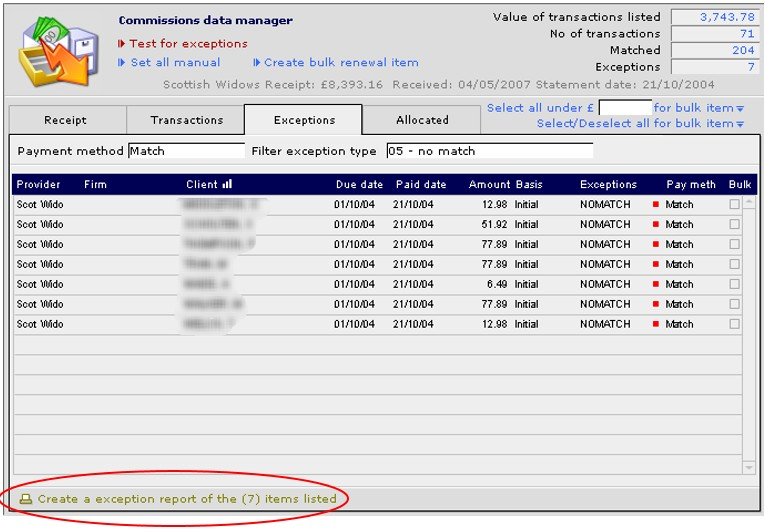The width and height of the screenshot is (765, 529).
Task: Click the Test for exceptions link
Action: click(183, 43)
